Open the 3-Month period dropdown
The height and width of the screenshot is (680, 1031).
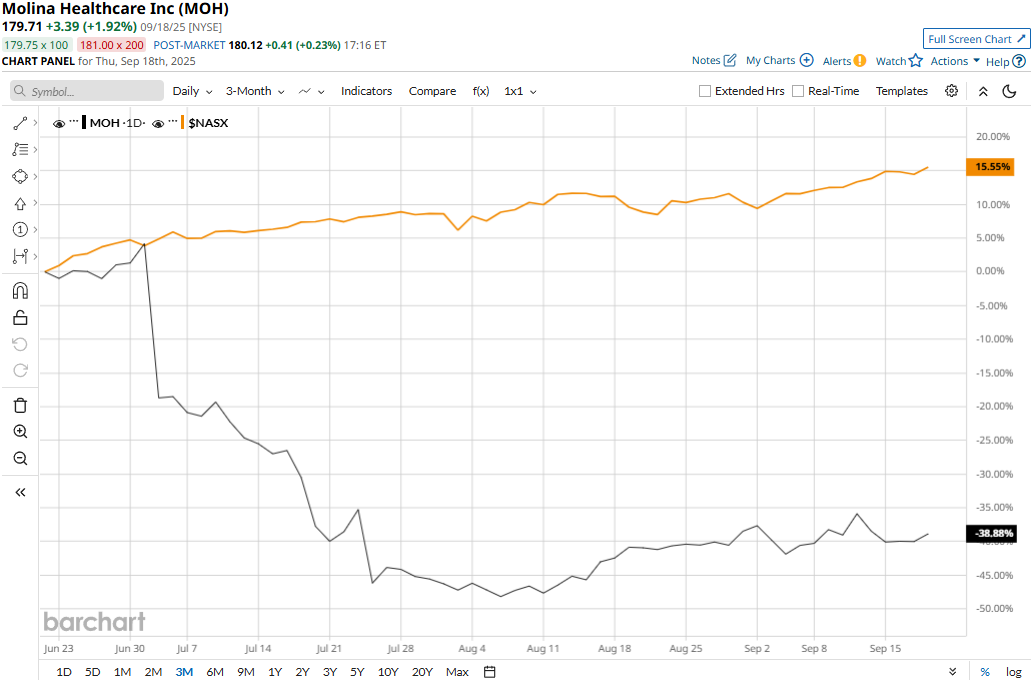255,91
